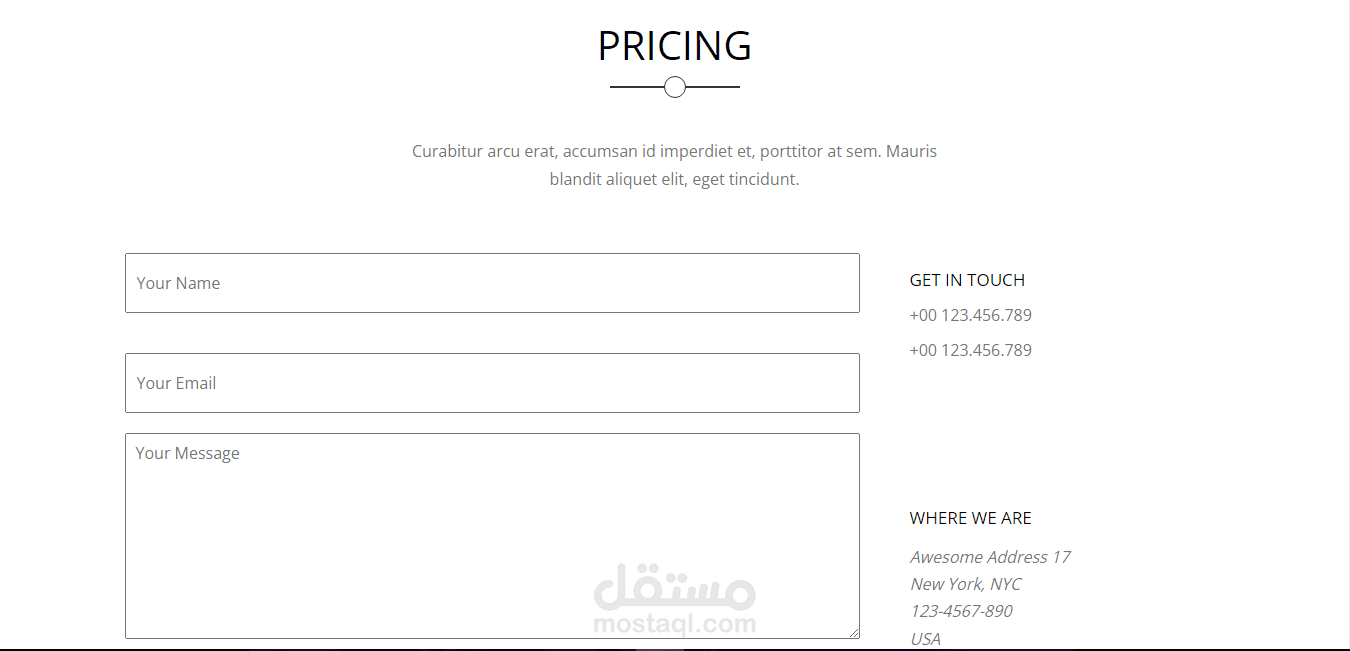Image resolution: width=1350 pixels, height=651 pixels.
Task: Click the second +00 123.456.789 phone number
Action: tap(970, 350)
